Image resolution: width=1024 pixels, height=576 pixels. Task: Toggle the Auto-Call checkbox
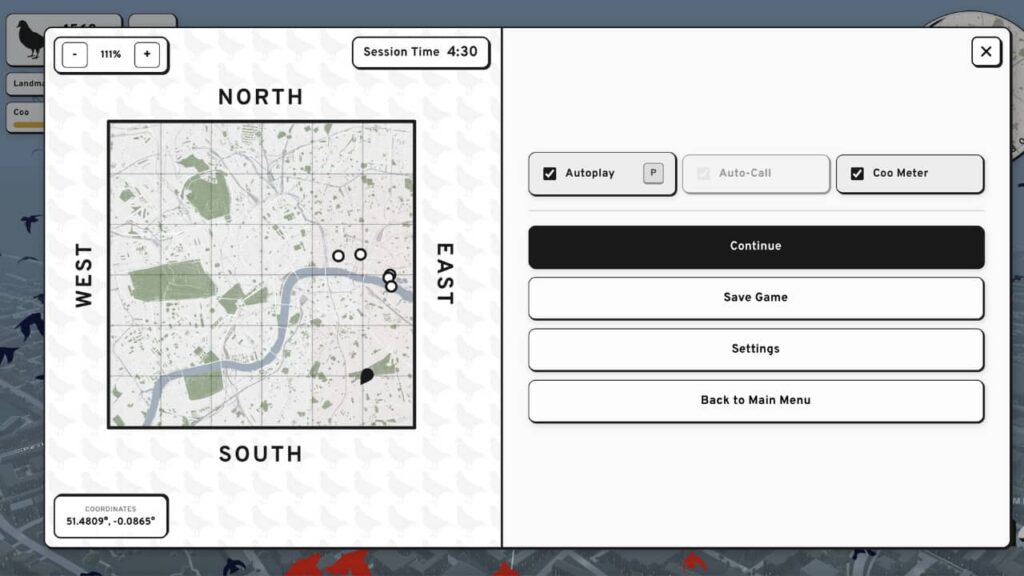(703, 174)
